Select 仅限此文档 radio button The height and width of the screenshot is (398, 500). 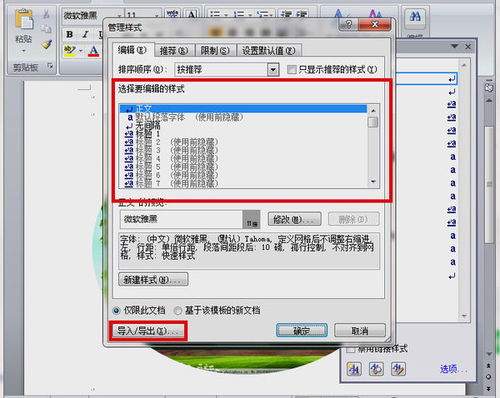click(x=116, y=311)
